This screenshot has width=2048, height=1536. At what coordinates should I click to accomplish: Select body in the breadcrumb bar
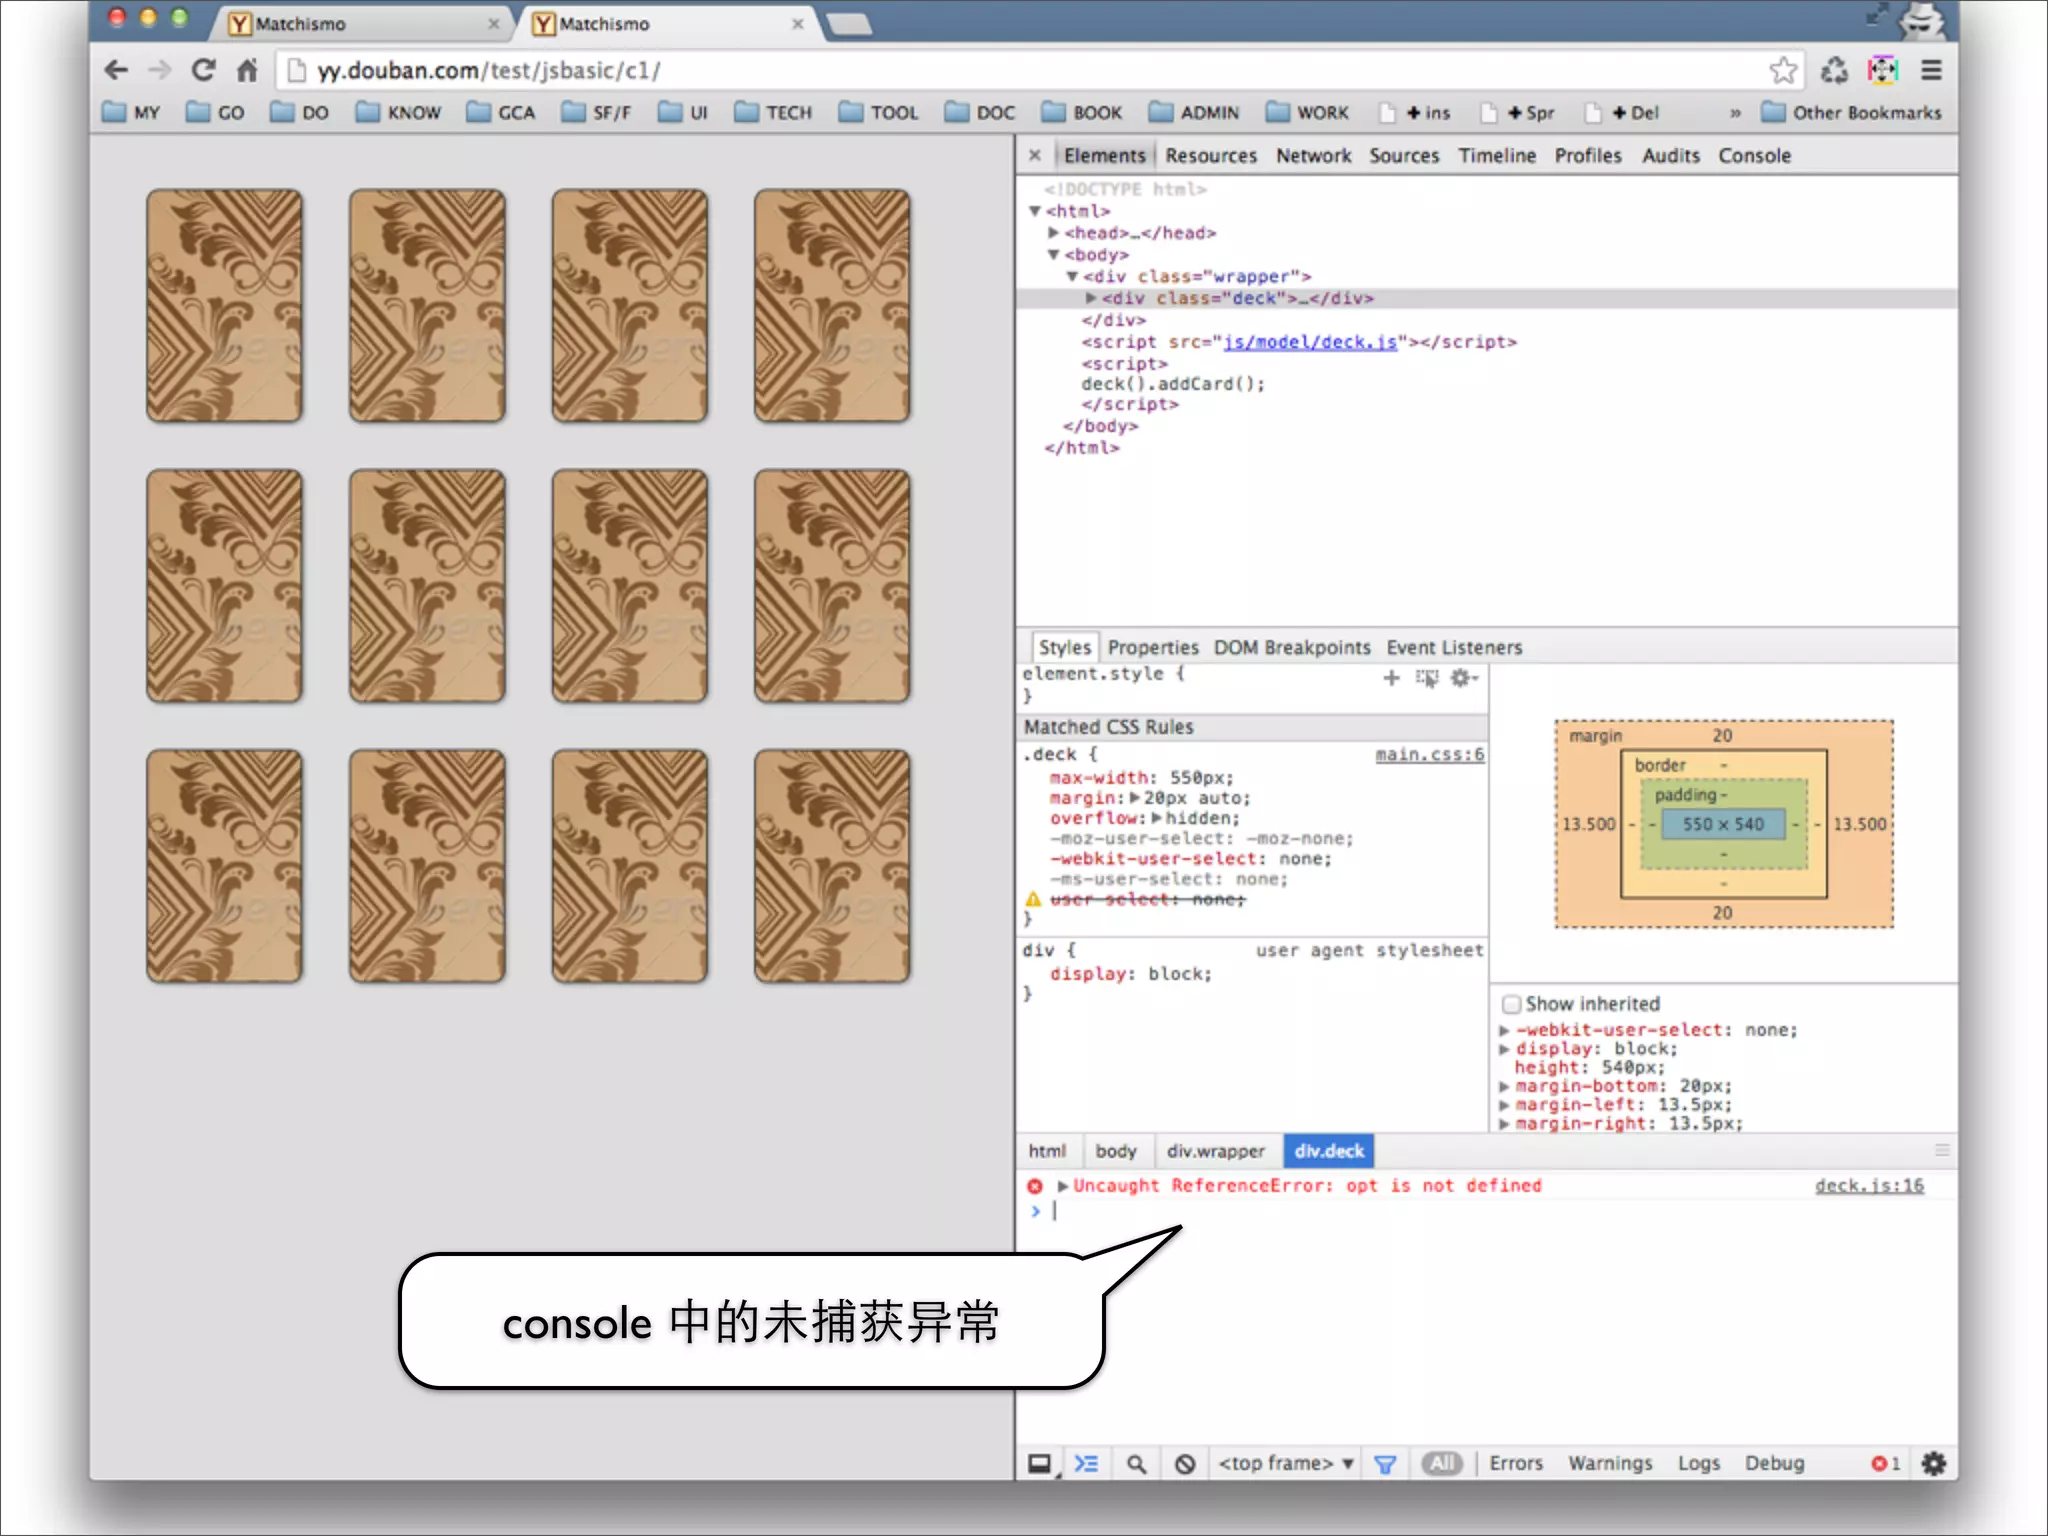(1116, 1151)
